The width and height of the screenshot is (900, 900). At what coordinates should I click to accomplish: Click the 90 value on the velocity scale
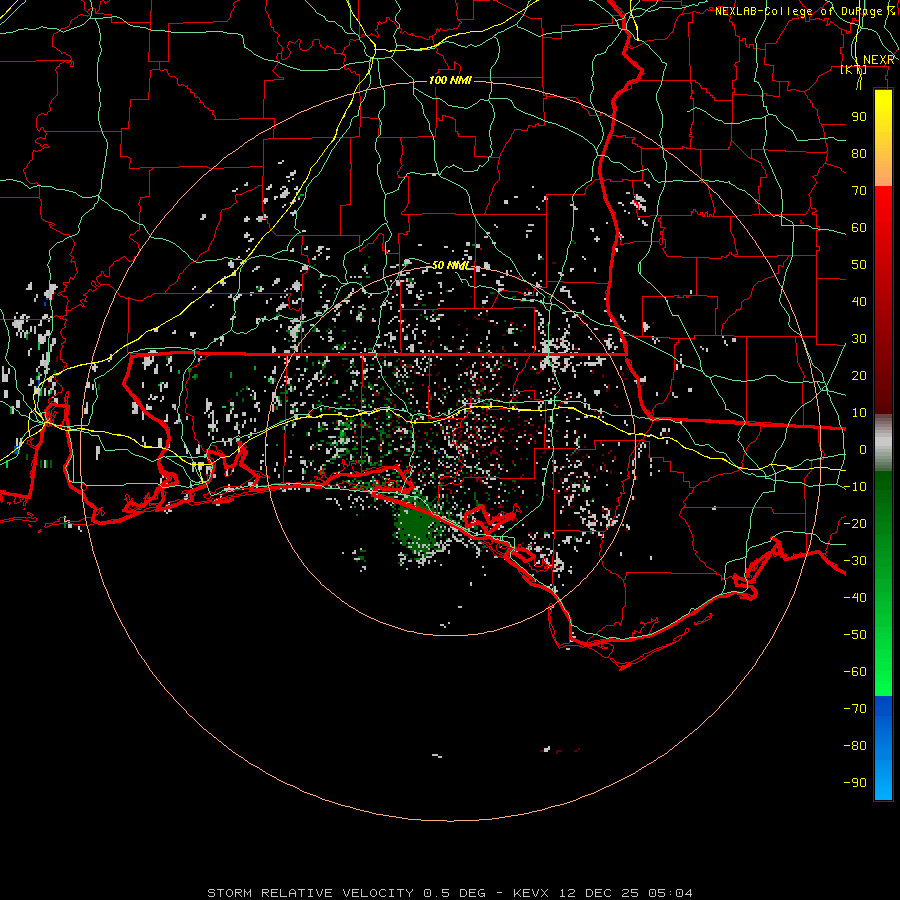point(859,117)
